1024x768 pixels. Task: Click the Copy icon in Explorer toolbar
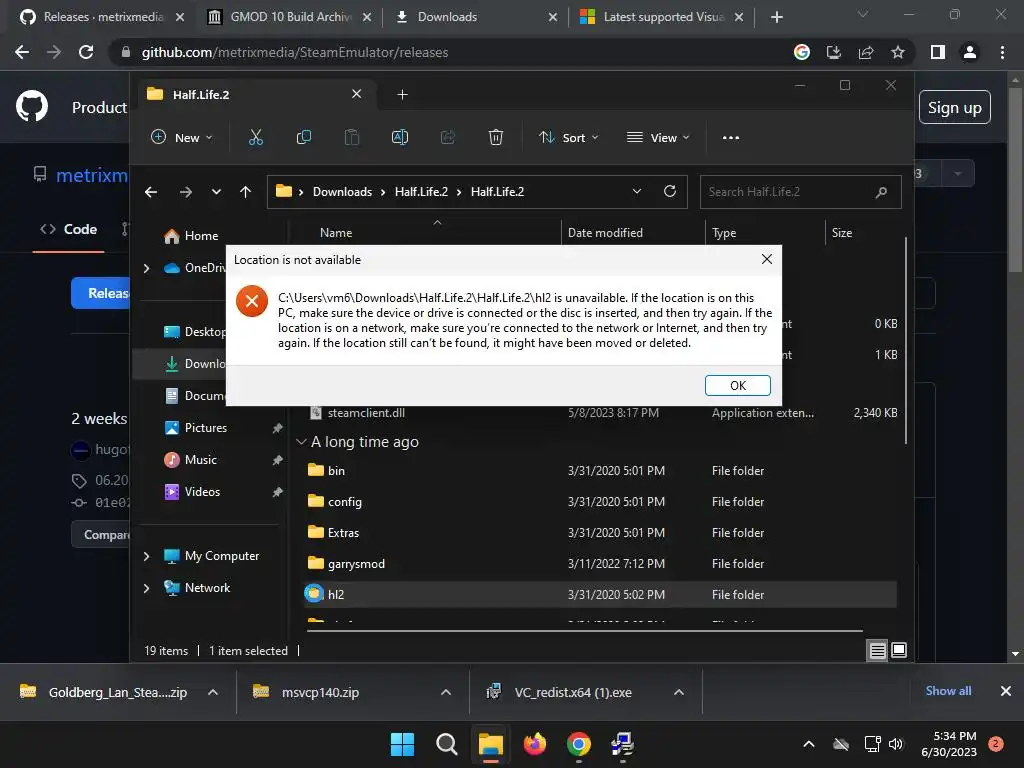(x=304, y=137)
